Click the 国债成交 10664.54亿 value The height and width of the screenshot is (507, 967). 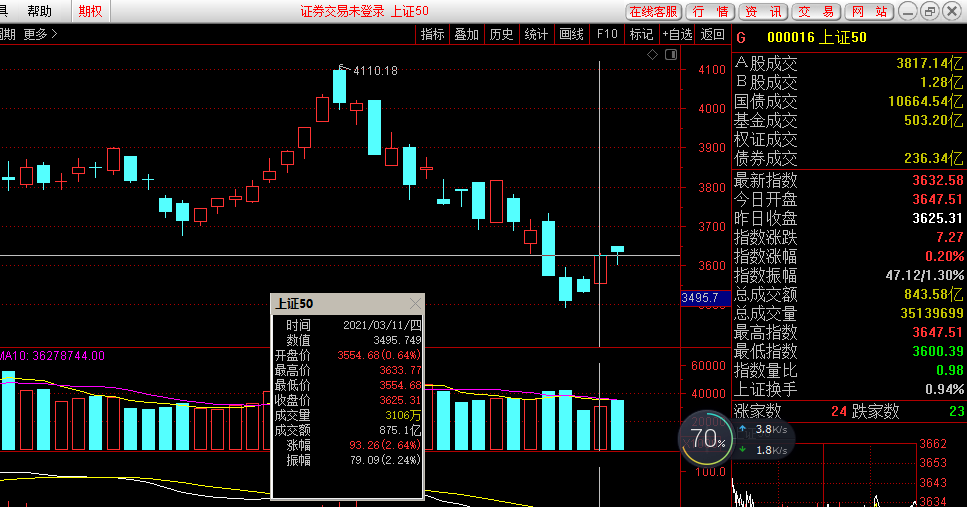pos(926,101)
